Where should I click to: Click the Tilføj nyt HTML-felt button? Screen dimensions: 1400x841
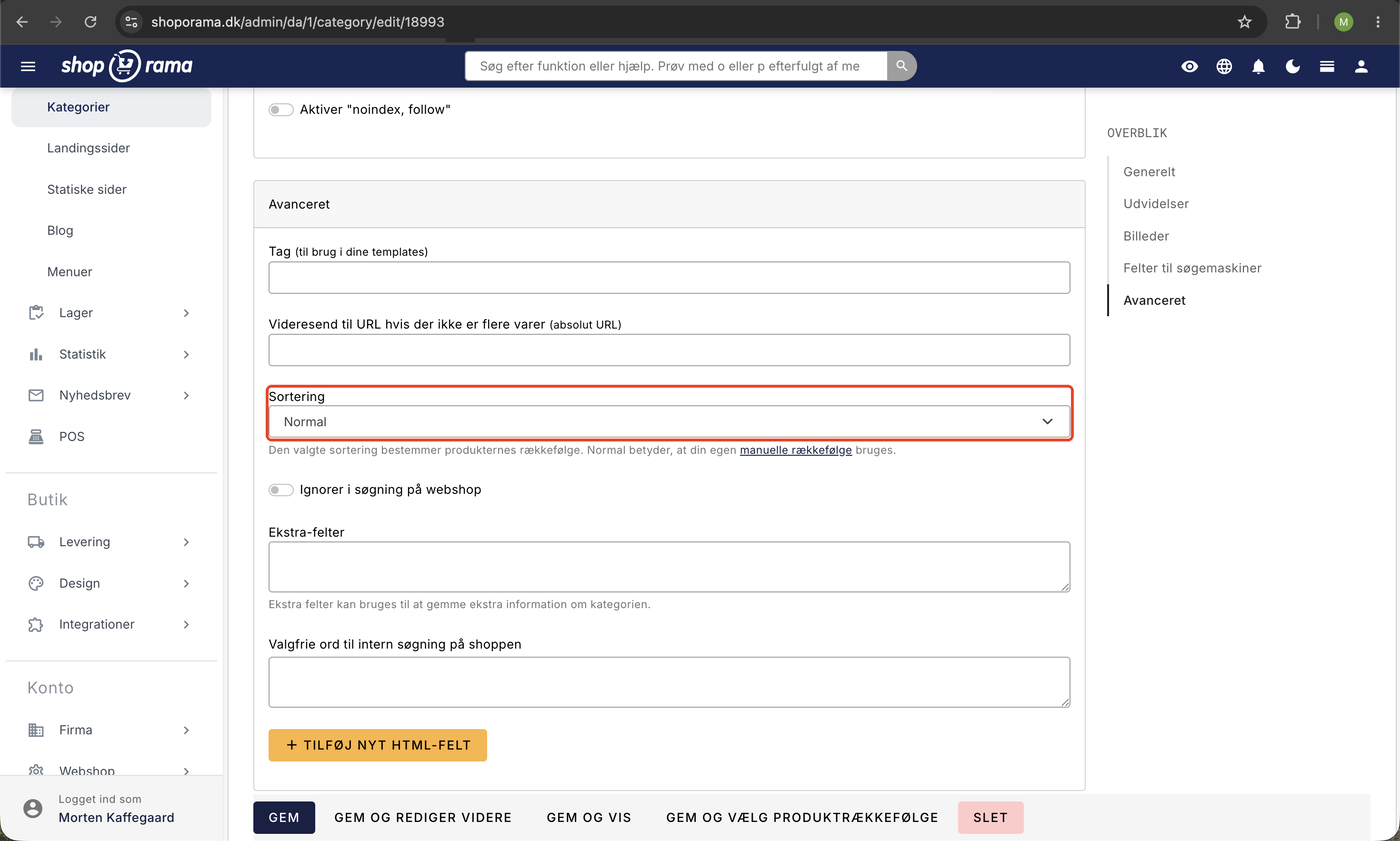coord(378,745)
